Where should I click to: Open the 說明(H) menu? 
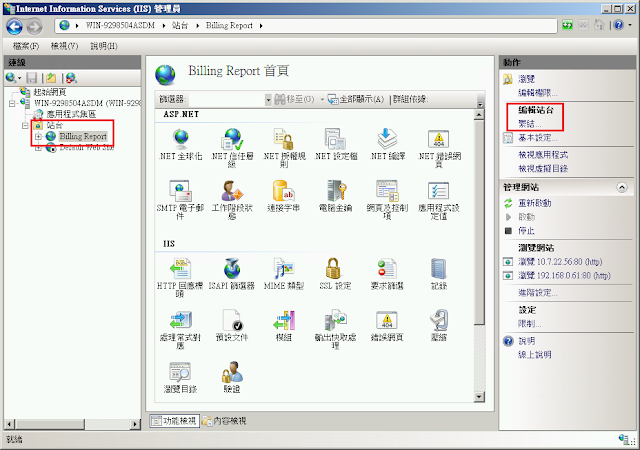tap(104, 46)
